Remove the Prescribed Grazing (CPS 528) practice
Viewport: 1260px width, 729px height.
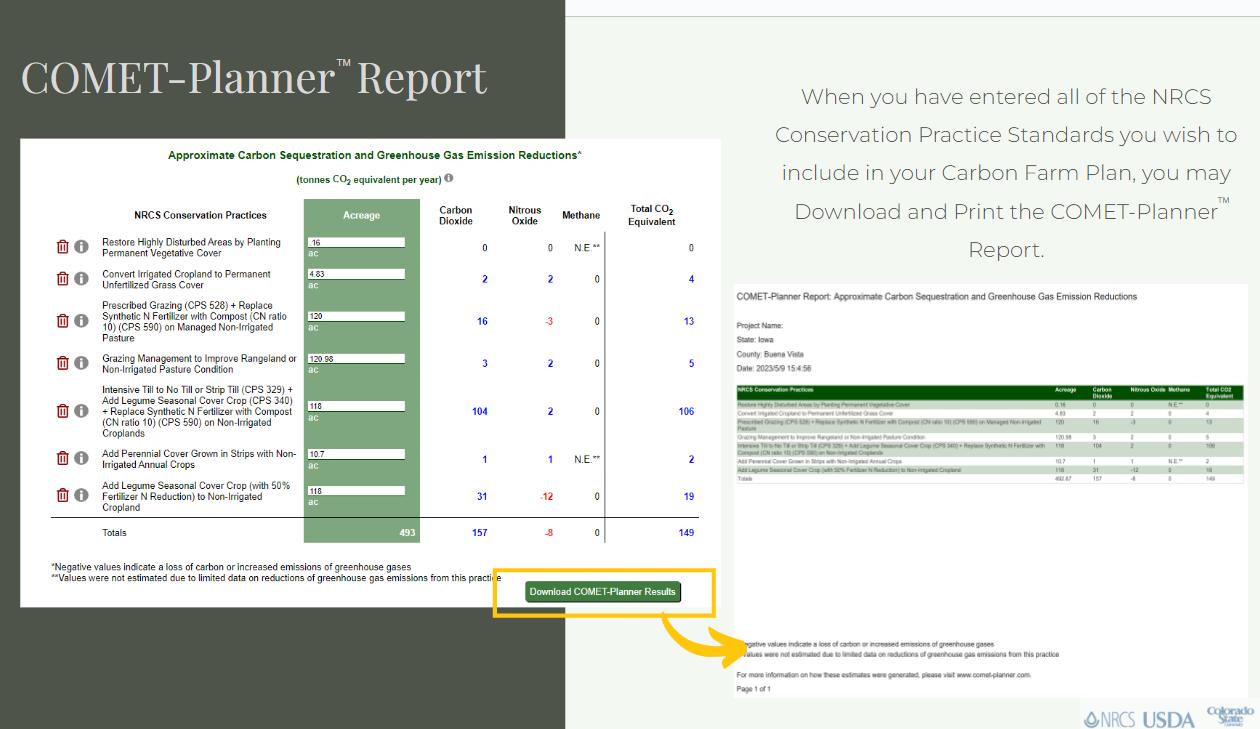click(62, 321)
